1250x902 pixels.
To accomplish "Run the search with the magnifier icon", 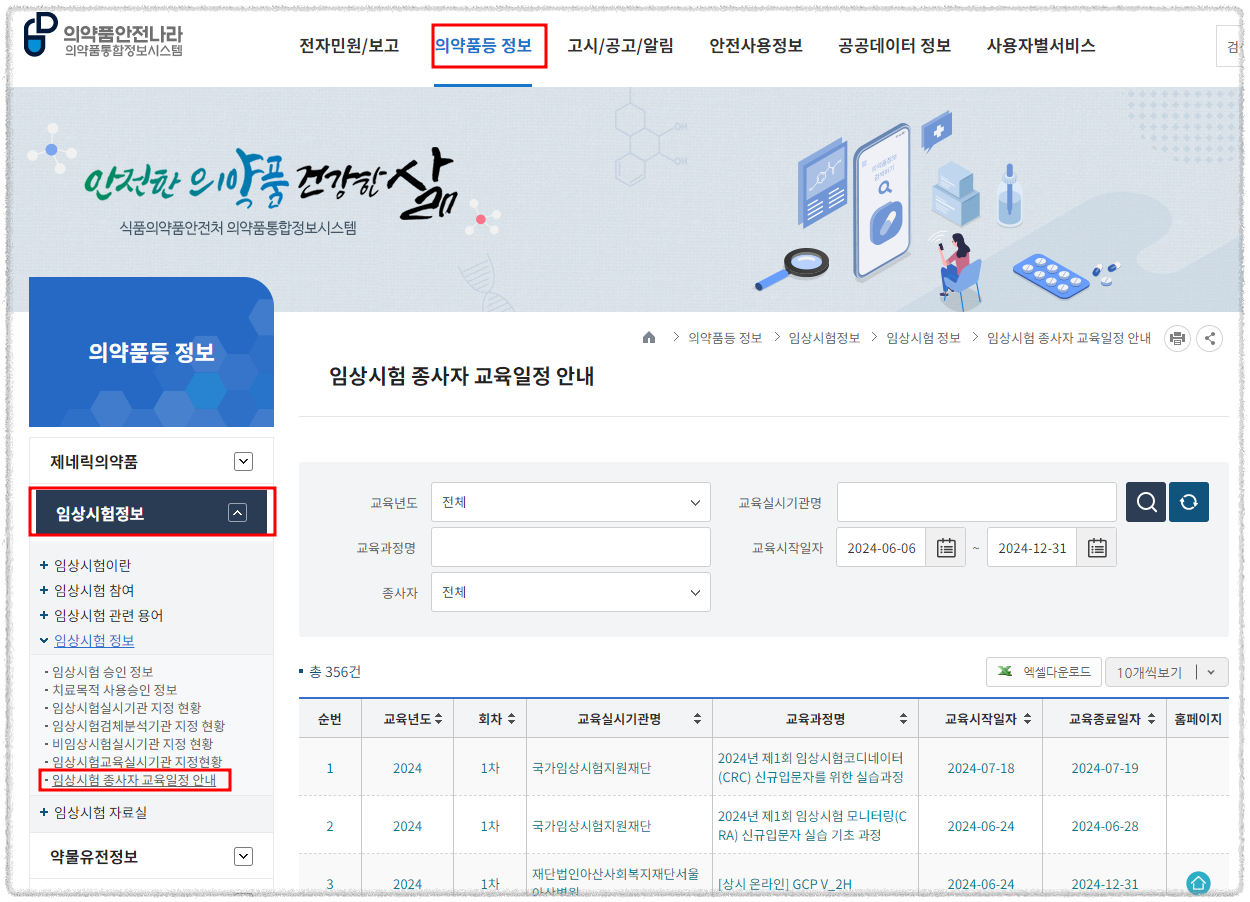I will tap(1146, 502).
